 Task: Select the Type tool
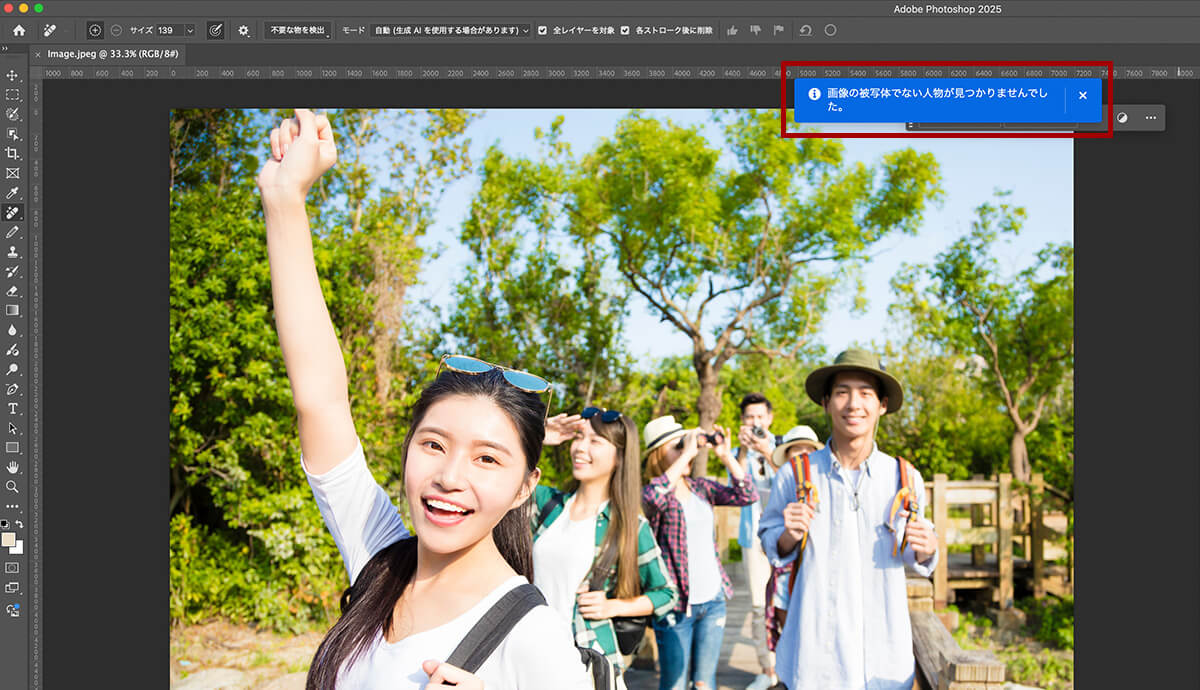click(13, 408)
